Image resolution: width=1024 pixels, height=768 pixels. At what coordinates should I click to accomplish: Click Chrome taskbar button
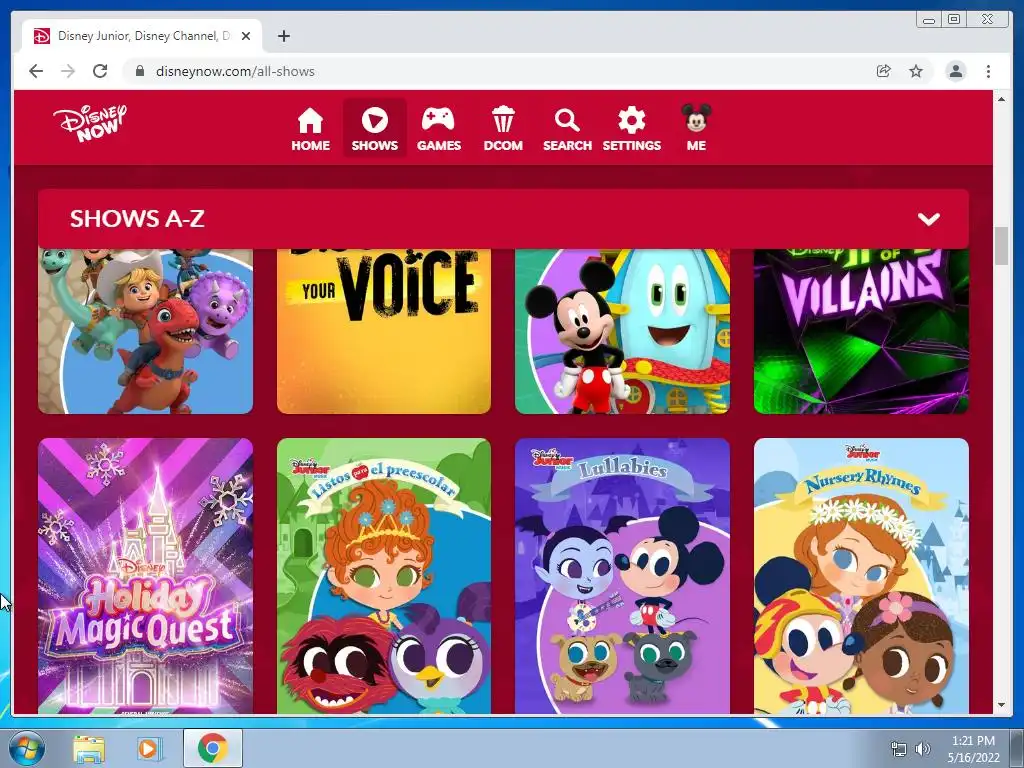click(213, 748)
